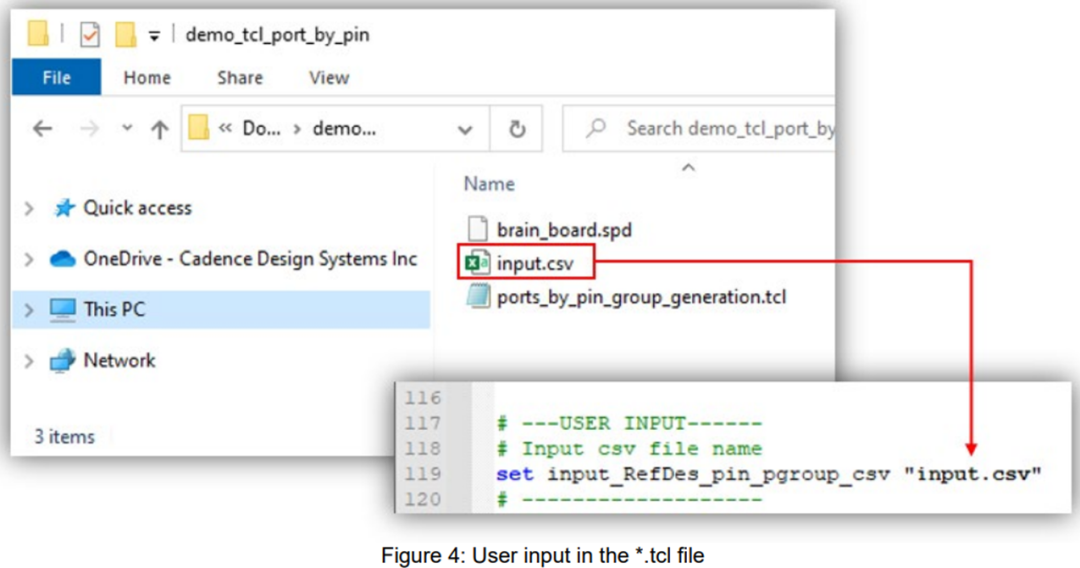Click the search magnifier icon
The image size is (1080, 568).
click(x=596, y=128)
